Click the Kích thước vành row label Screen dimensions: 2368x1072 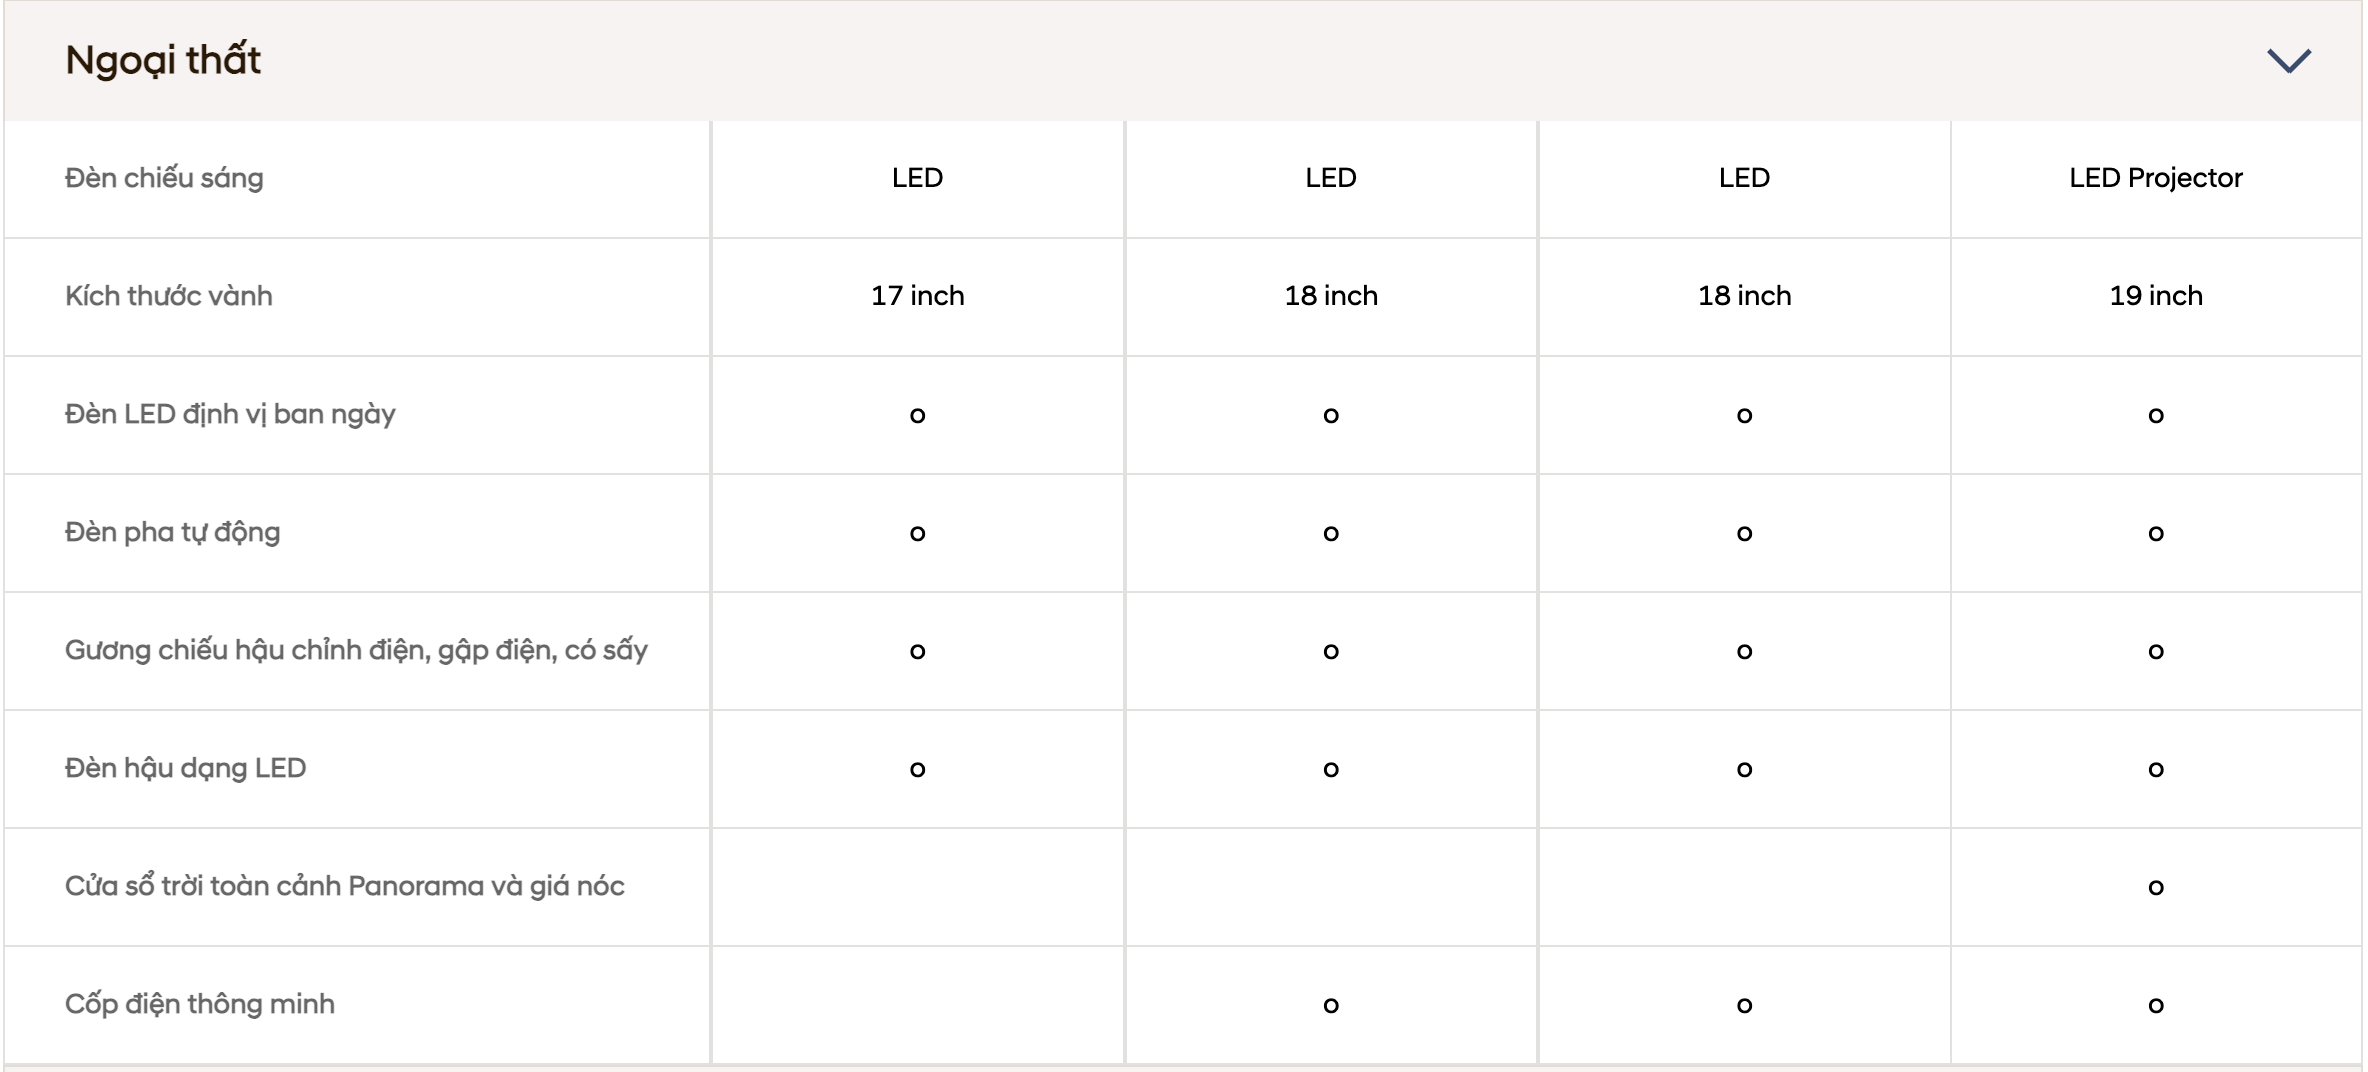(168, 296)
